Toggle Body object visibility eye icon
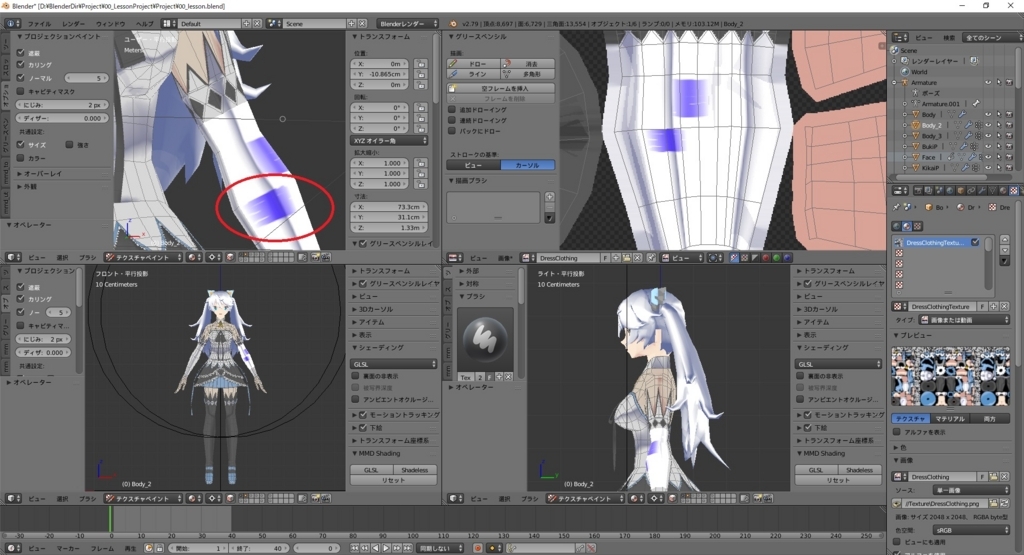The width and height of the screenshot is (1024, 555). pos(988,114)
